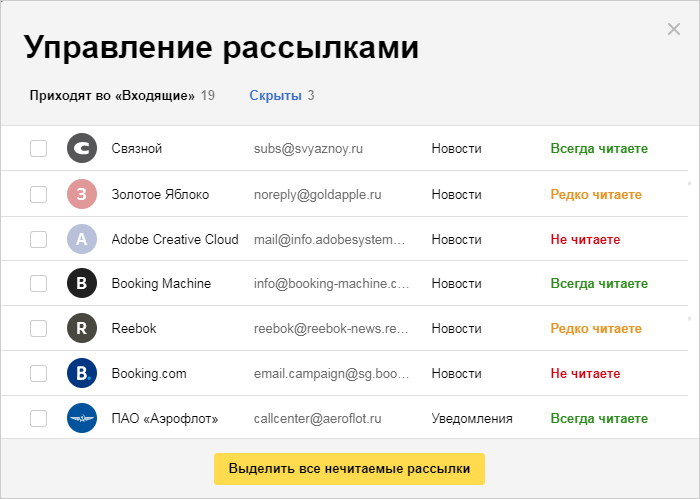Viewport: 700px width, 499px height.
Task: Click the Booking.com sender name
Action: tap(149, 373)
